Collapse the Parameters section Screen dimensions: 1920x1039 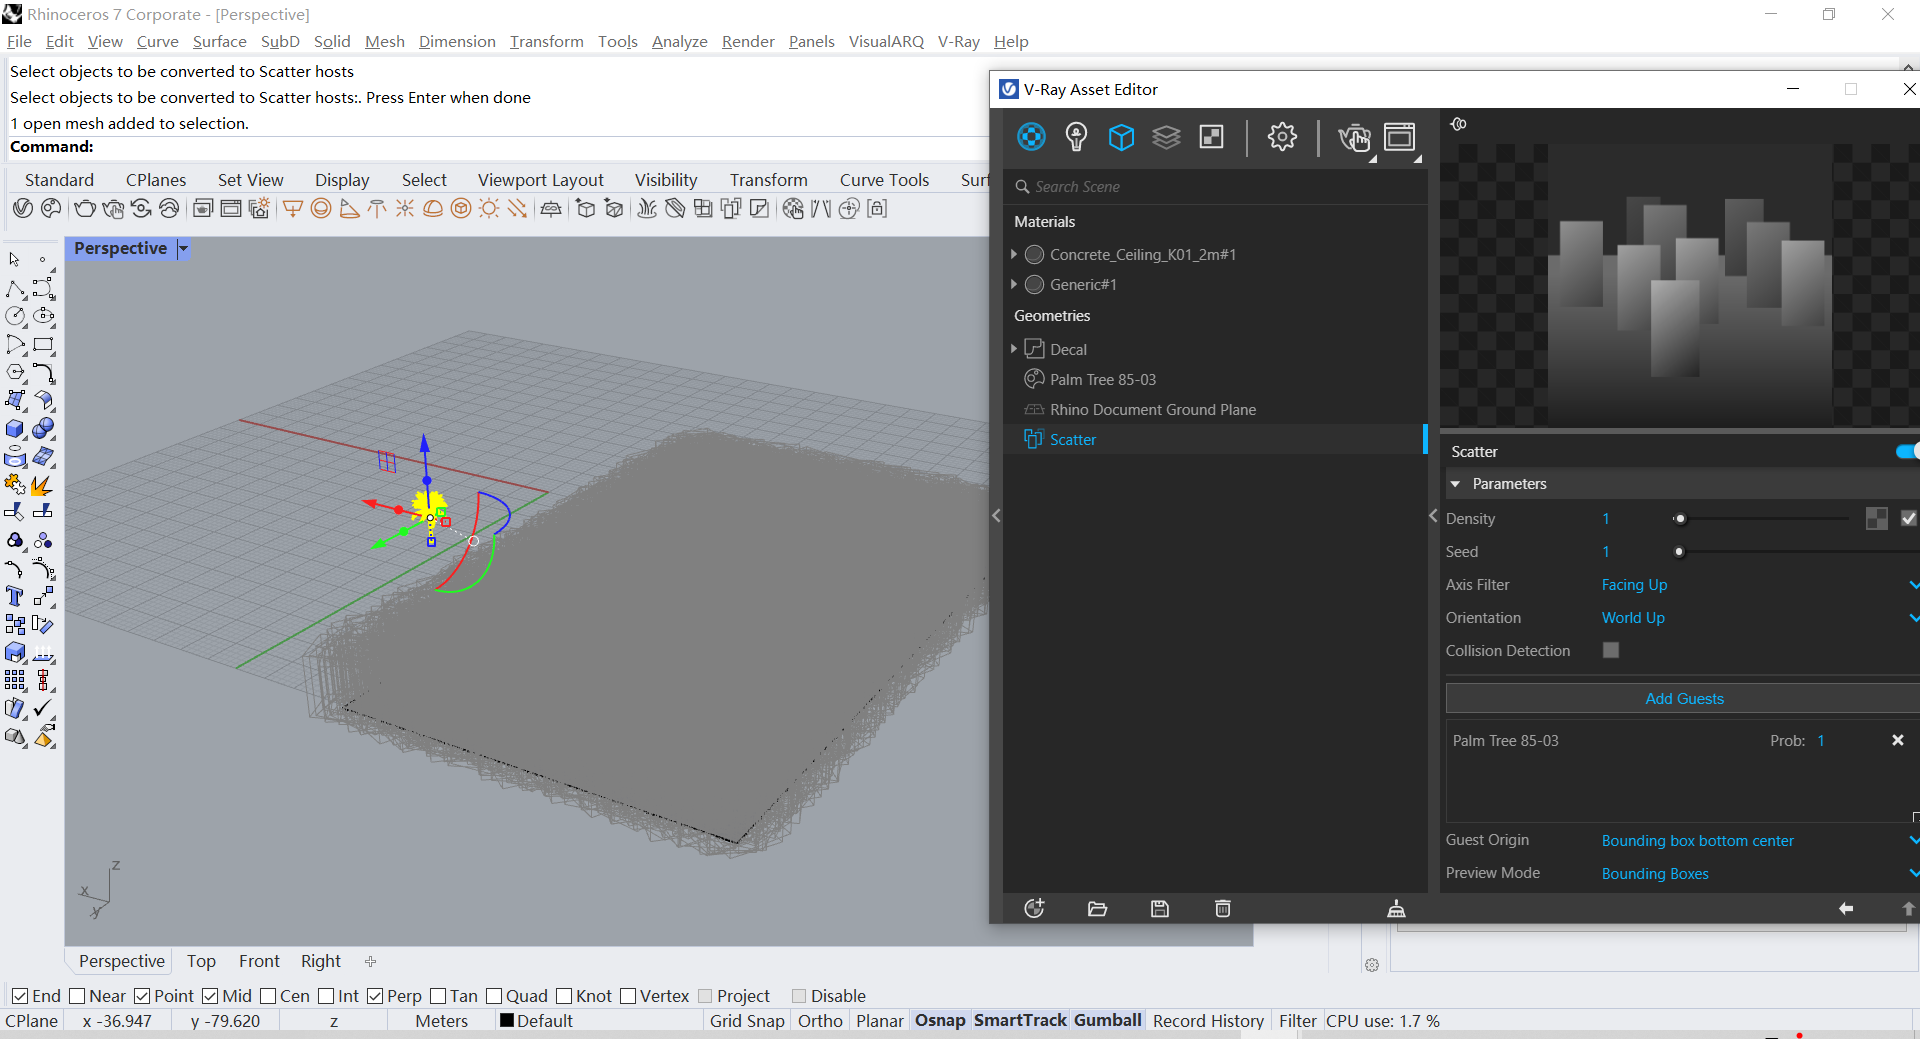pyautogui.click(x=1455, y=484)
